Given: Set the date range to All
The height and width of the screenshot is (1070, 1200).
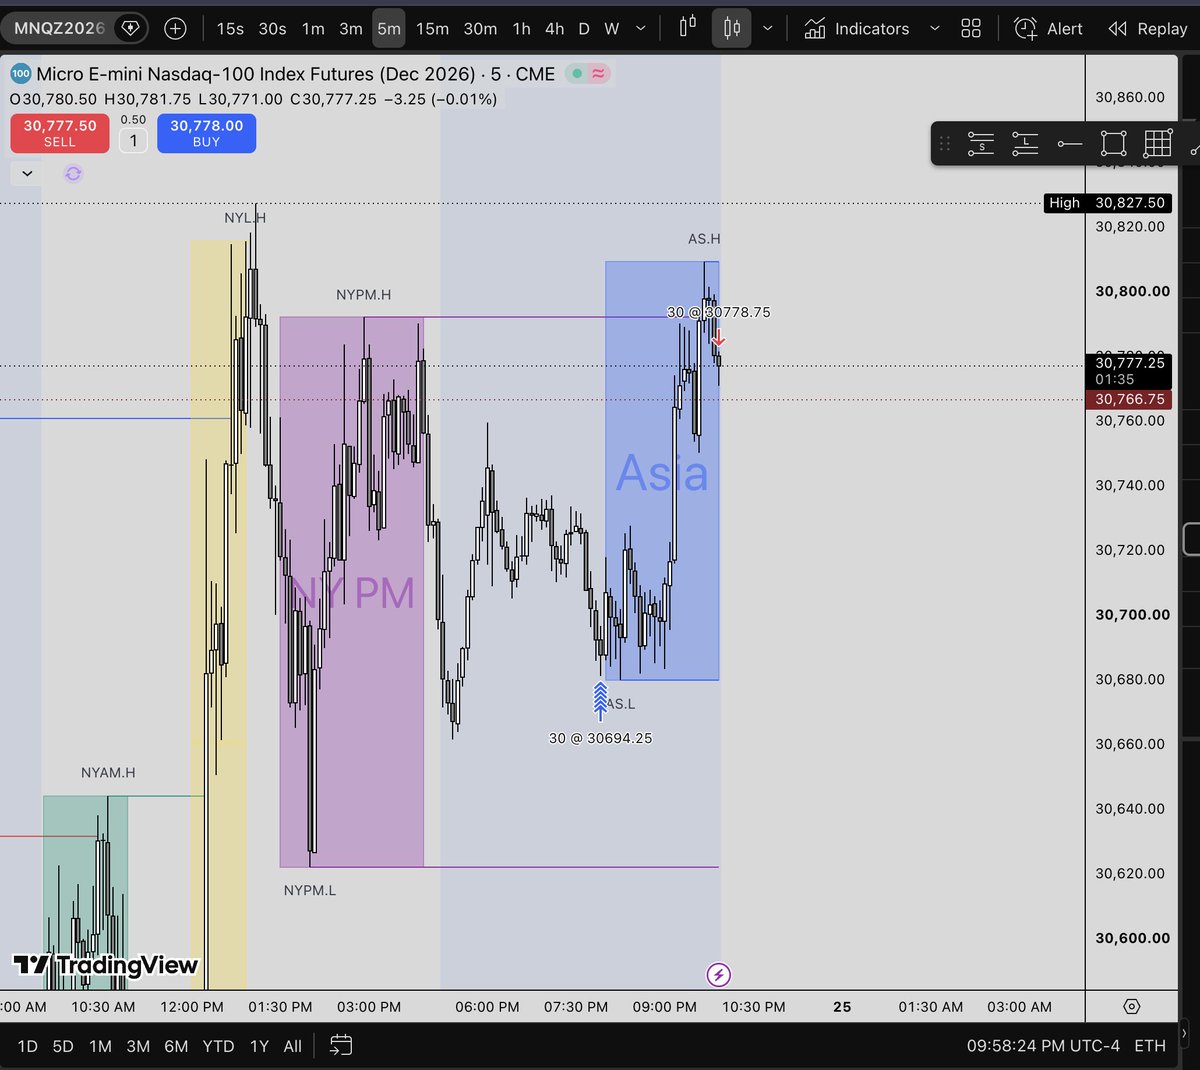Looking at the screenshot, I should pyautogui.click(x=292, y=1046).
